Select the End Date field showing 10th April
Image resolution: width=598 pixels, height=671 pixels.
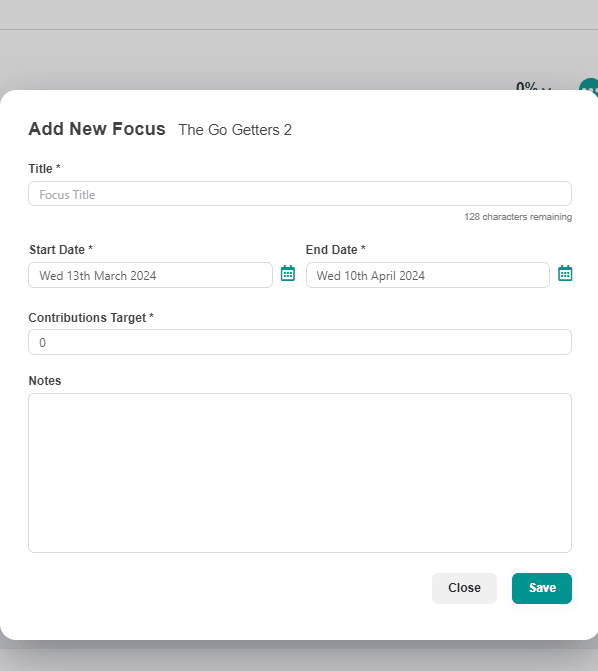click(428, 275)
